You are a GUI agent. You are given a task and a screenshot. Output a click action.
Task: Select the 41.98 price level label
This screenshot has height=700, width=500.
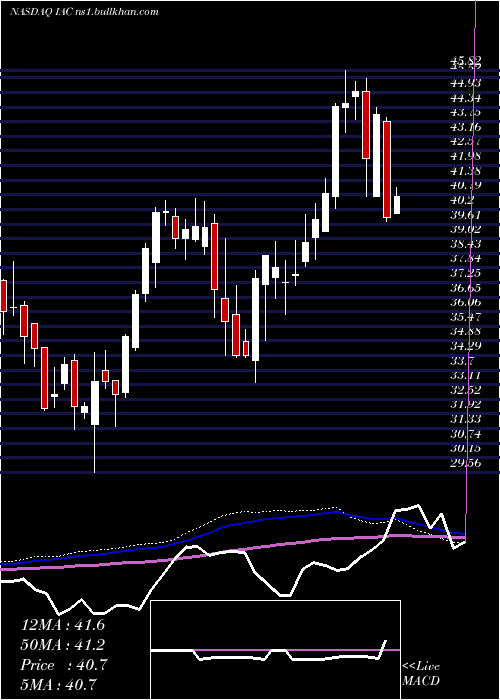coord(465,156)
